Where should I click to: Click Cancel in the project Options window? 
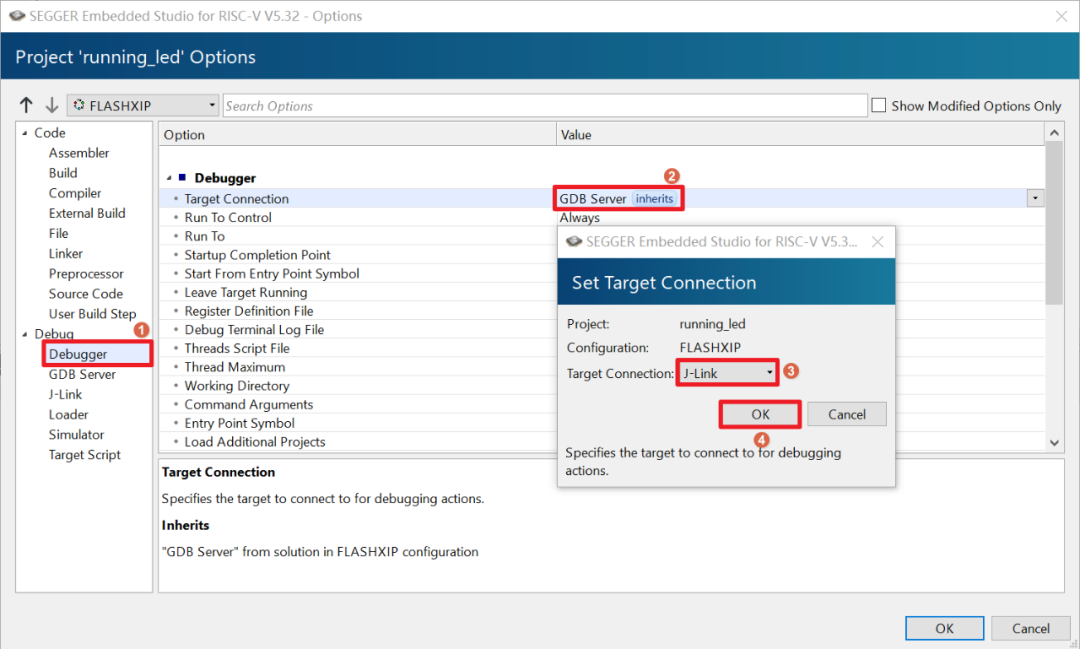click(x=1030, y=628)
